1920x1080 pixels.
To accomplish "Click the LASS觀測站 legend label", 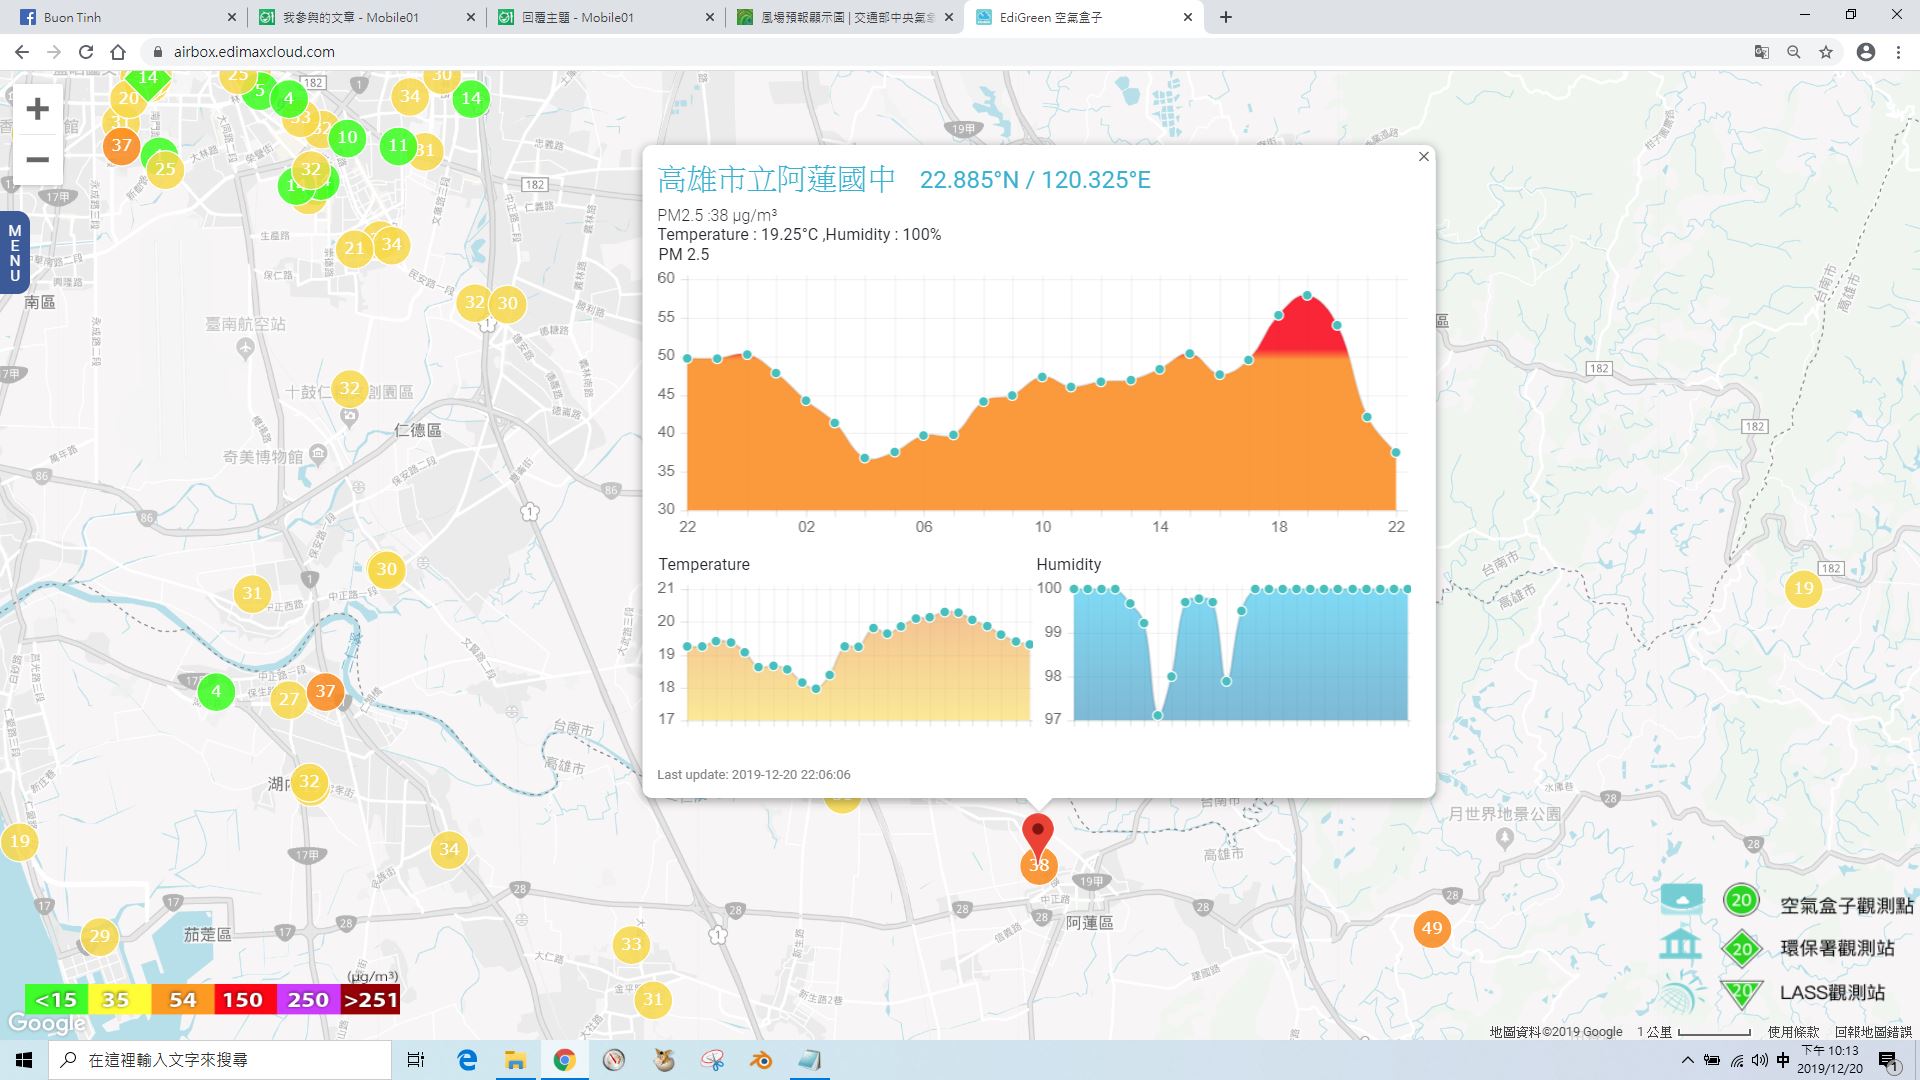I will 1832,993.
